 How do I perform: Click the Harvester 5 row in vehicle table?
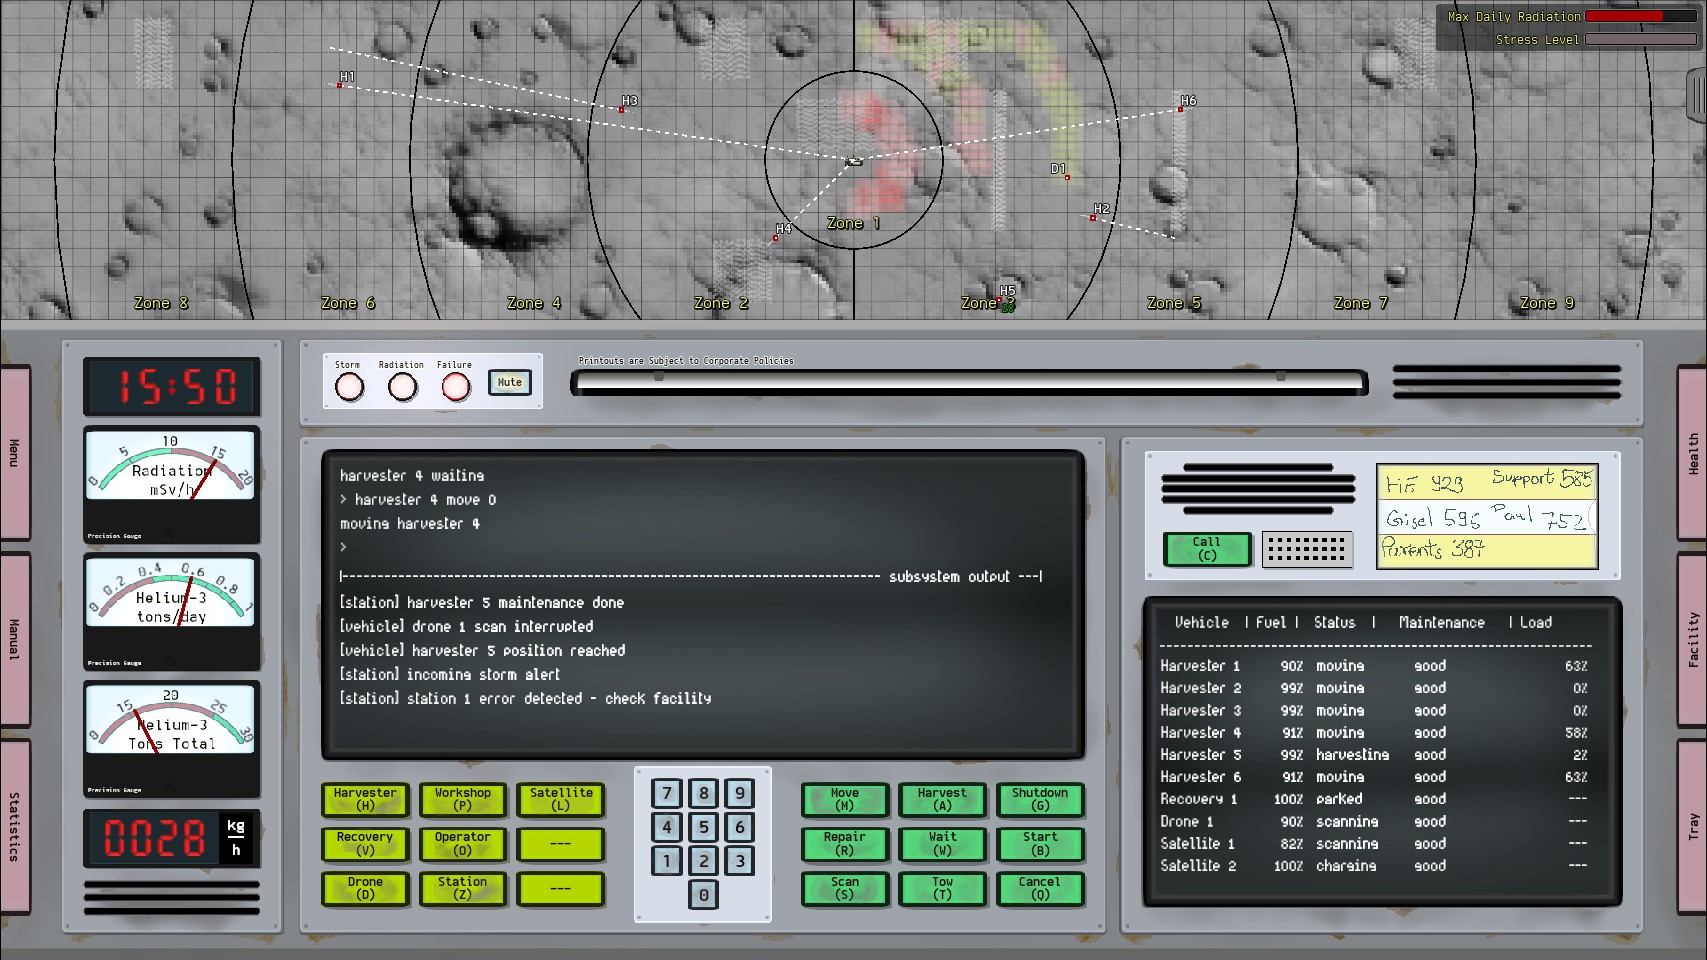coord(1375,755)
